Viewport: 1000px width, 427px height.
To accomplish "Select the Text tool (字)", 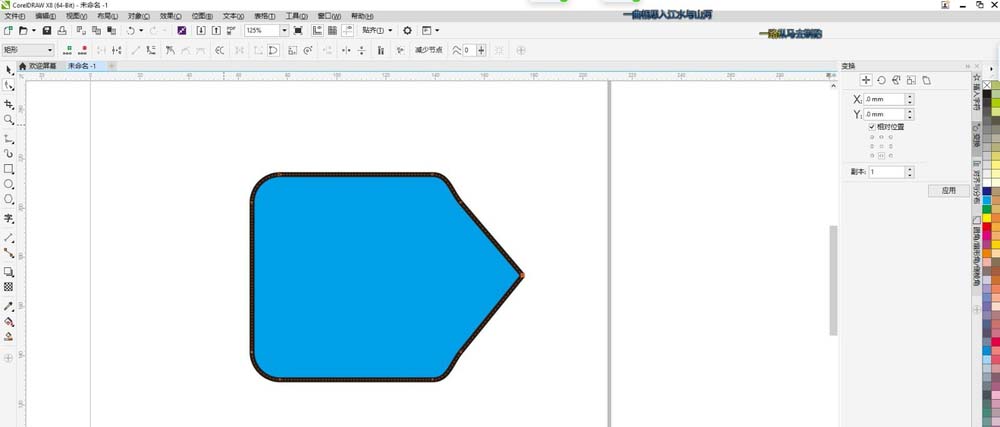I will pyautogui.click(x=8, y=219).
